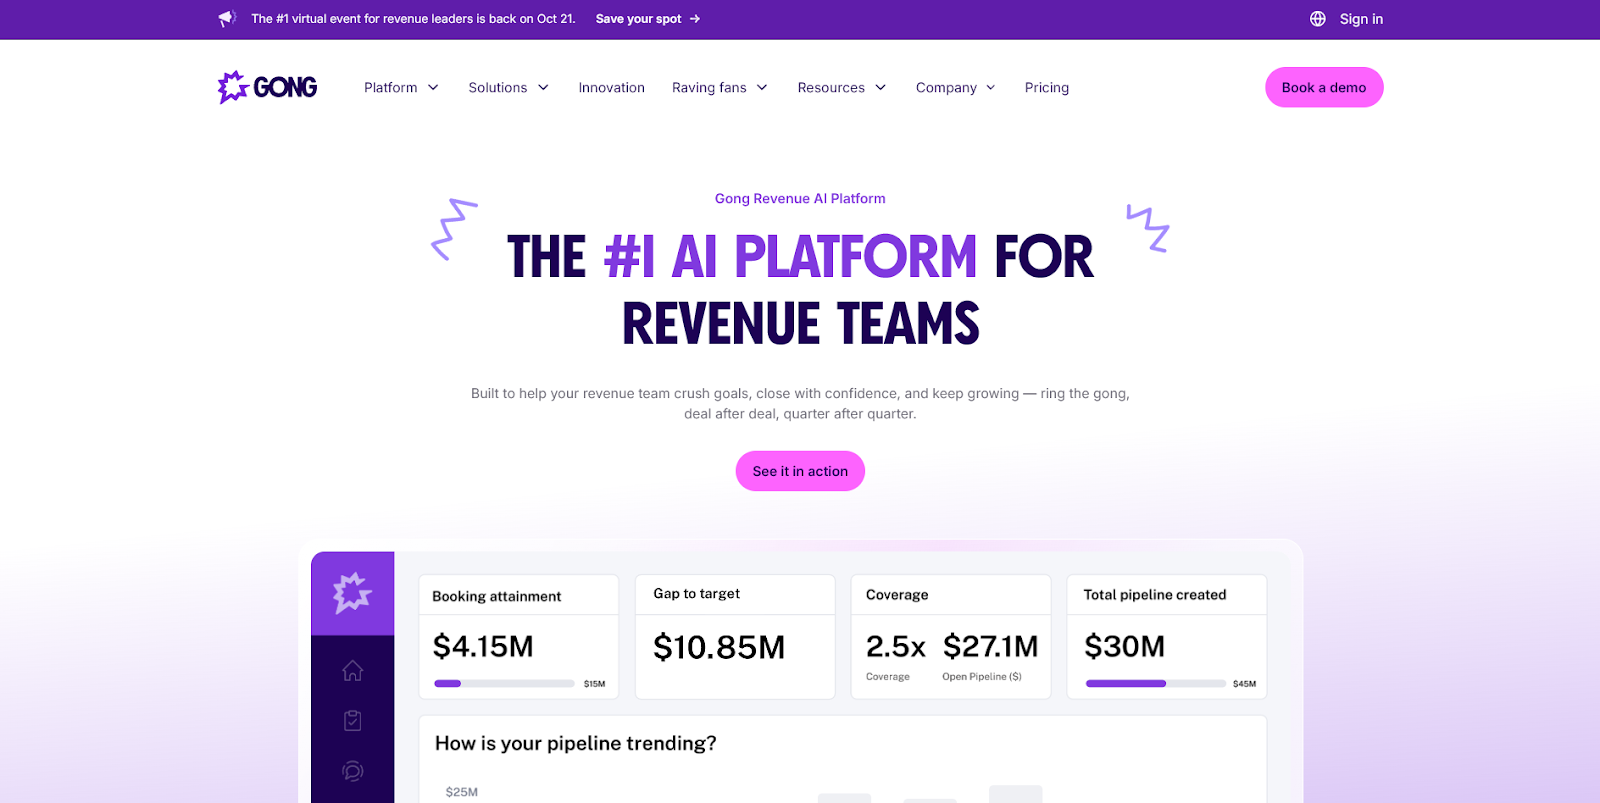
Task: Open the Platform navigation item
Action: pos(390,88)
